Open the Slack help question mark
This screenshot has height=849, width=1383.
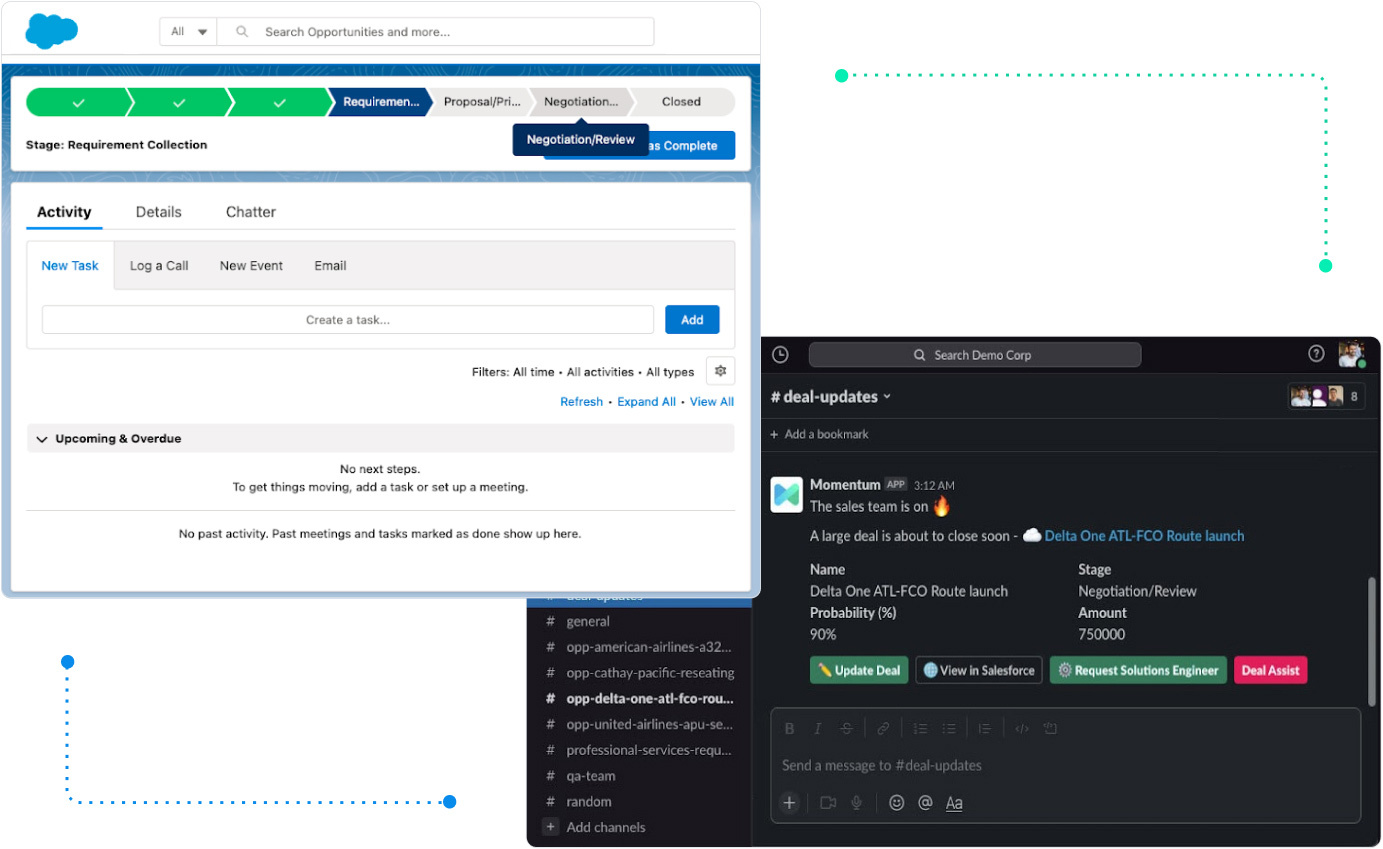click(1316, 353)
